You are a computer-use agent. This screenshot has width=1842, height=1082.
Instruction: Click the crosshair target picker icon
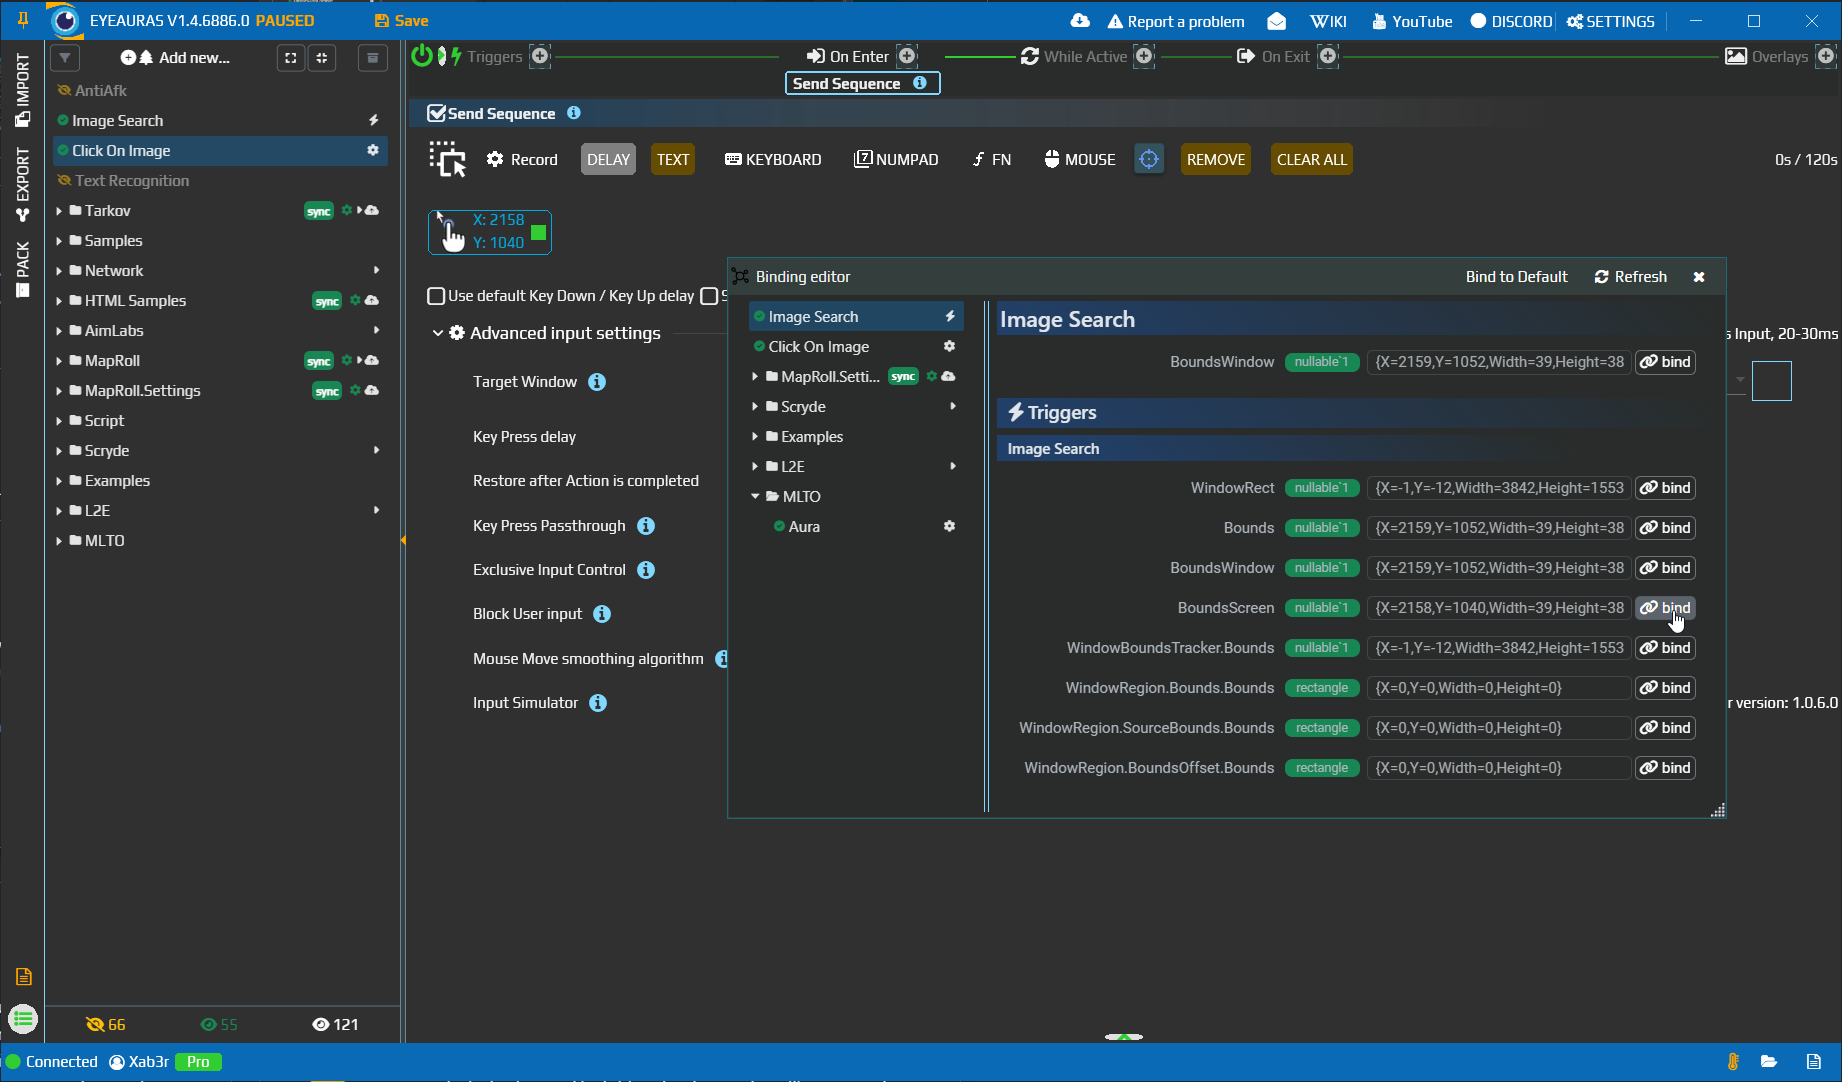point(1149,159)
